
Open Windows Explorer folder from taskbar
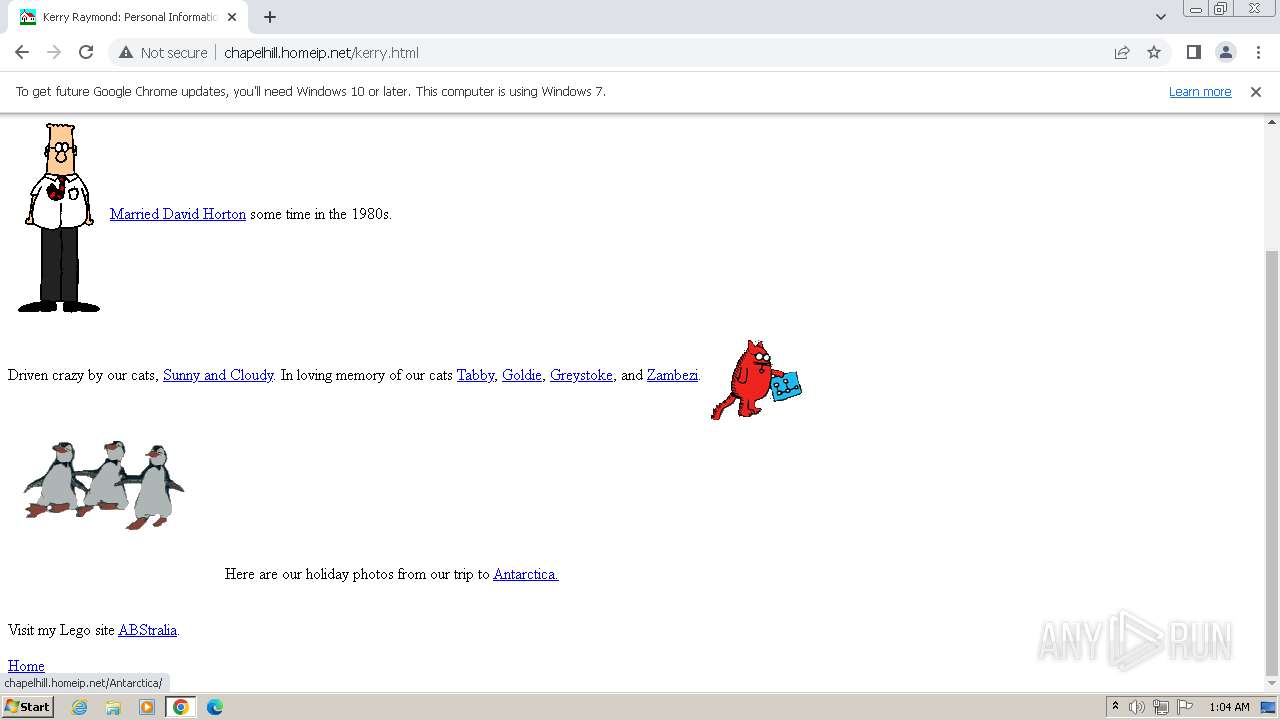pos(113,707)
